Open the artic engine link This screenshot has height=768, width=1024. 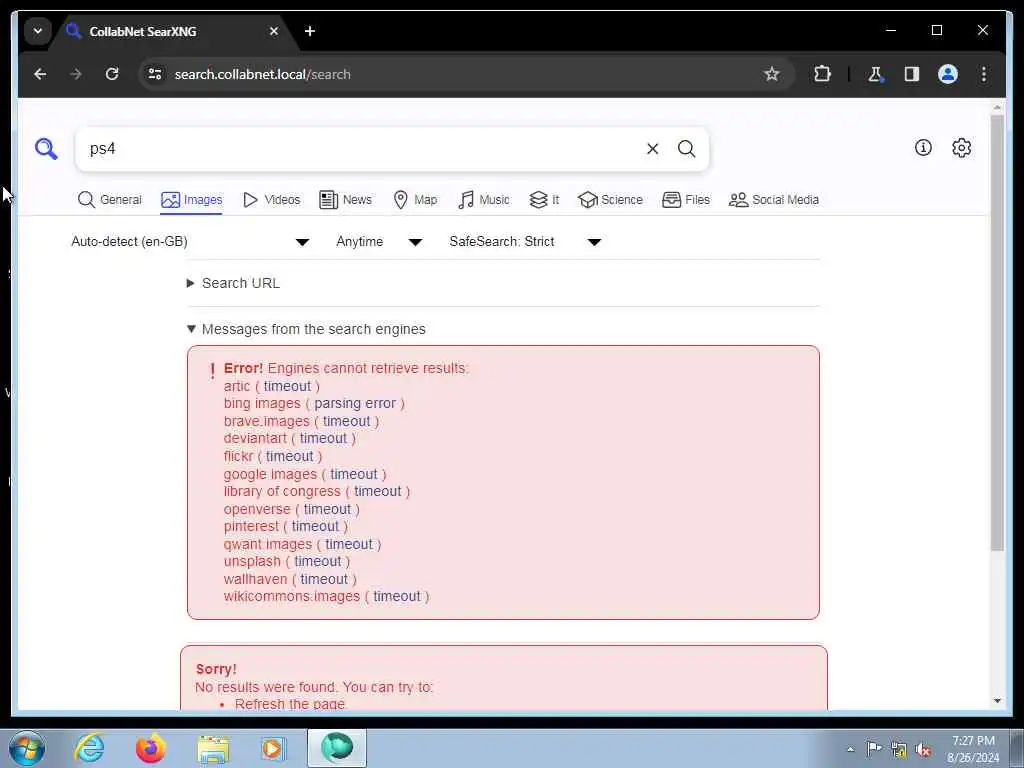point(236,386)
